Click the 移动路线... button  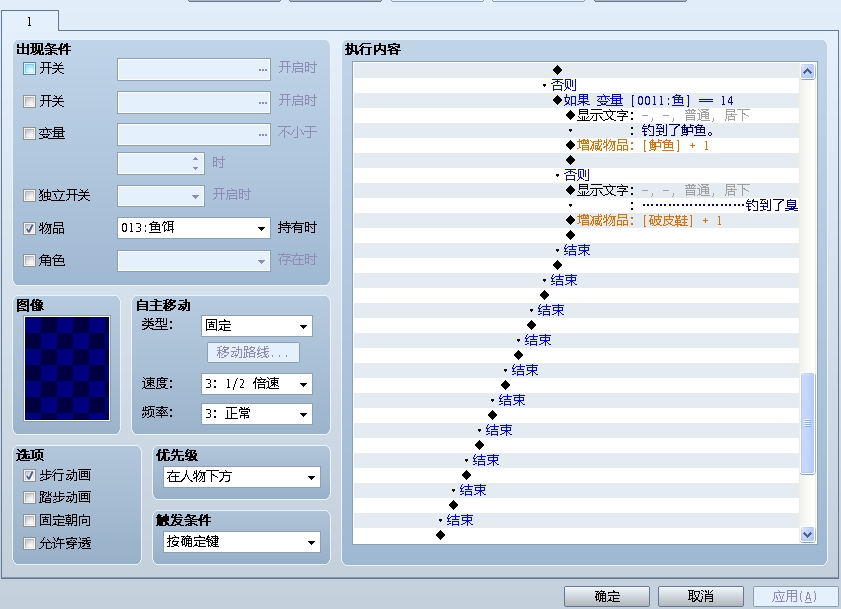(253, 353)
